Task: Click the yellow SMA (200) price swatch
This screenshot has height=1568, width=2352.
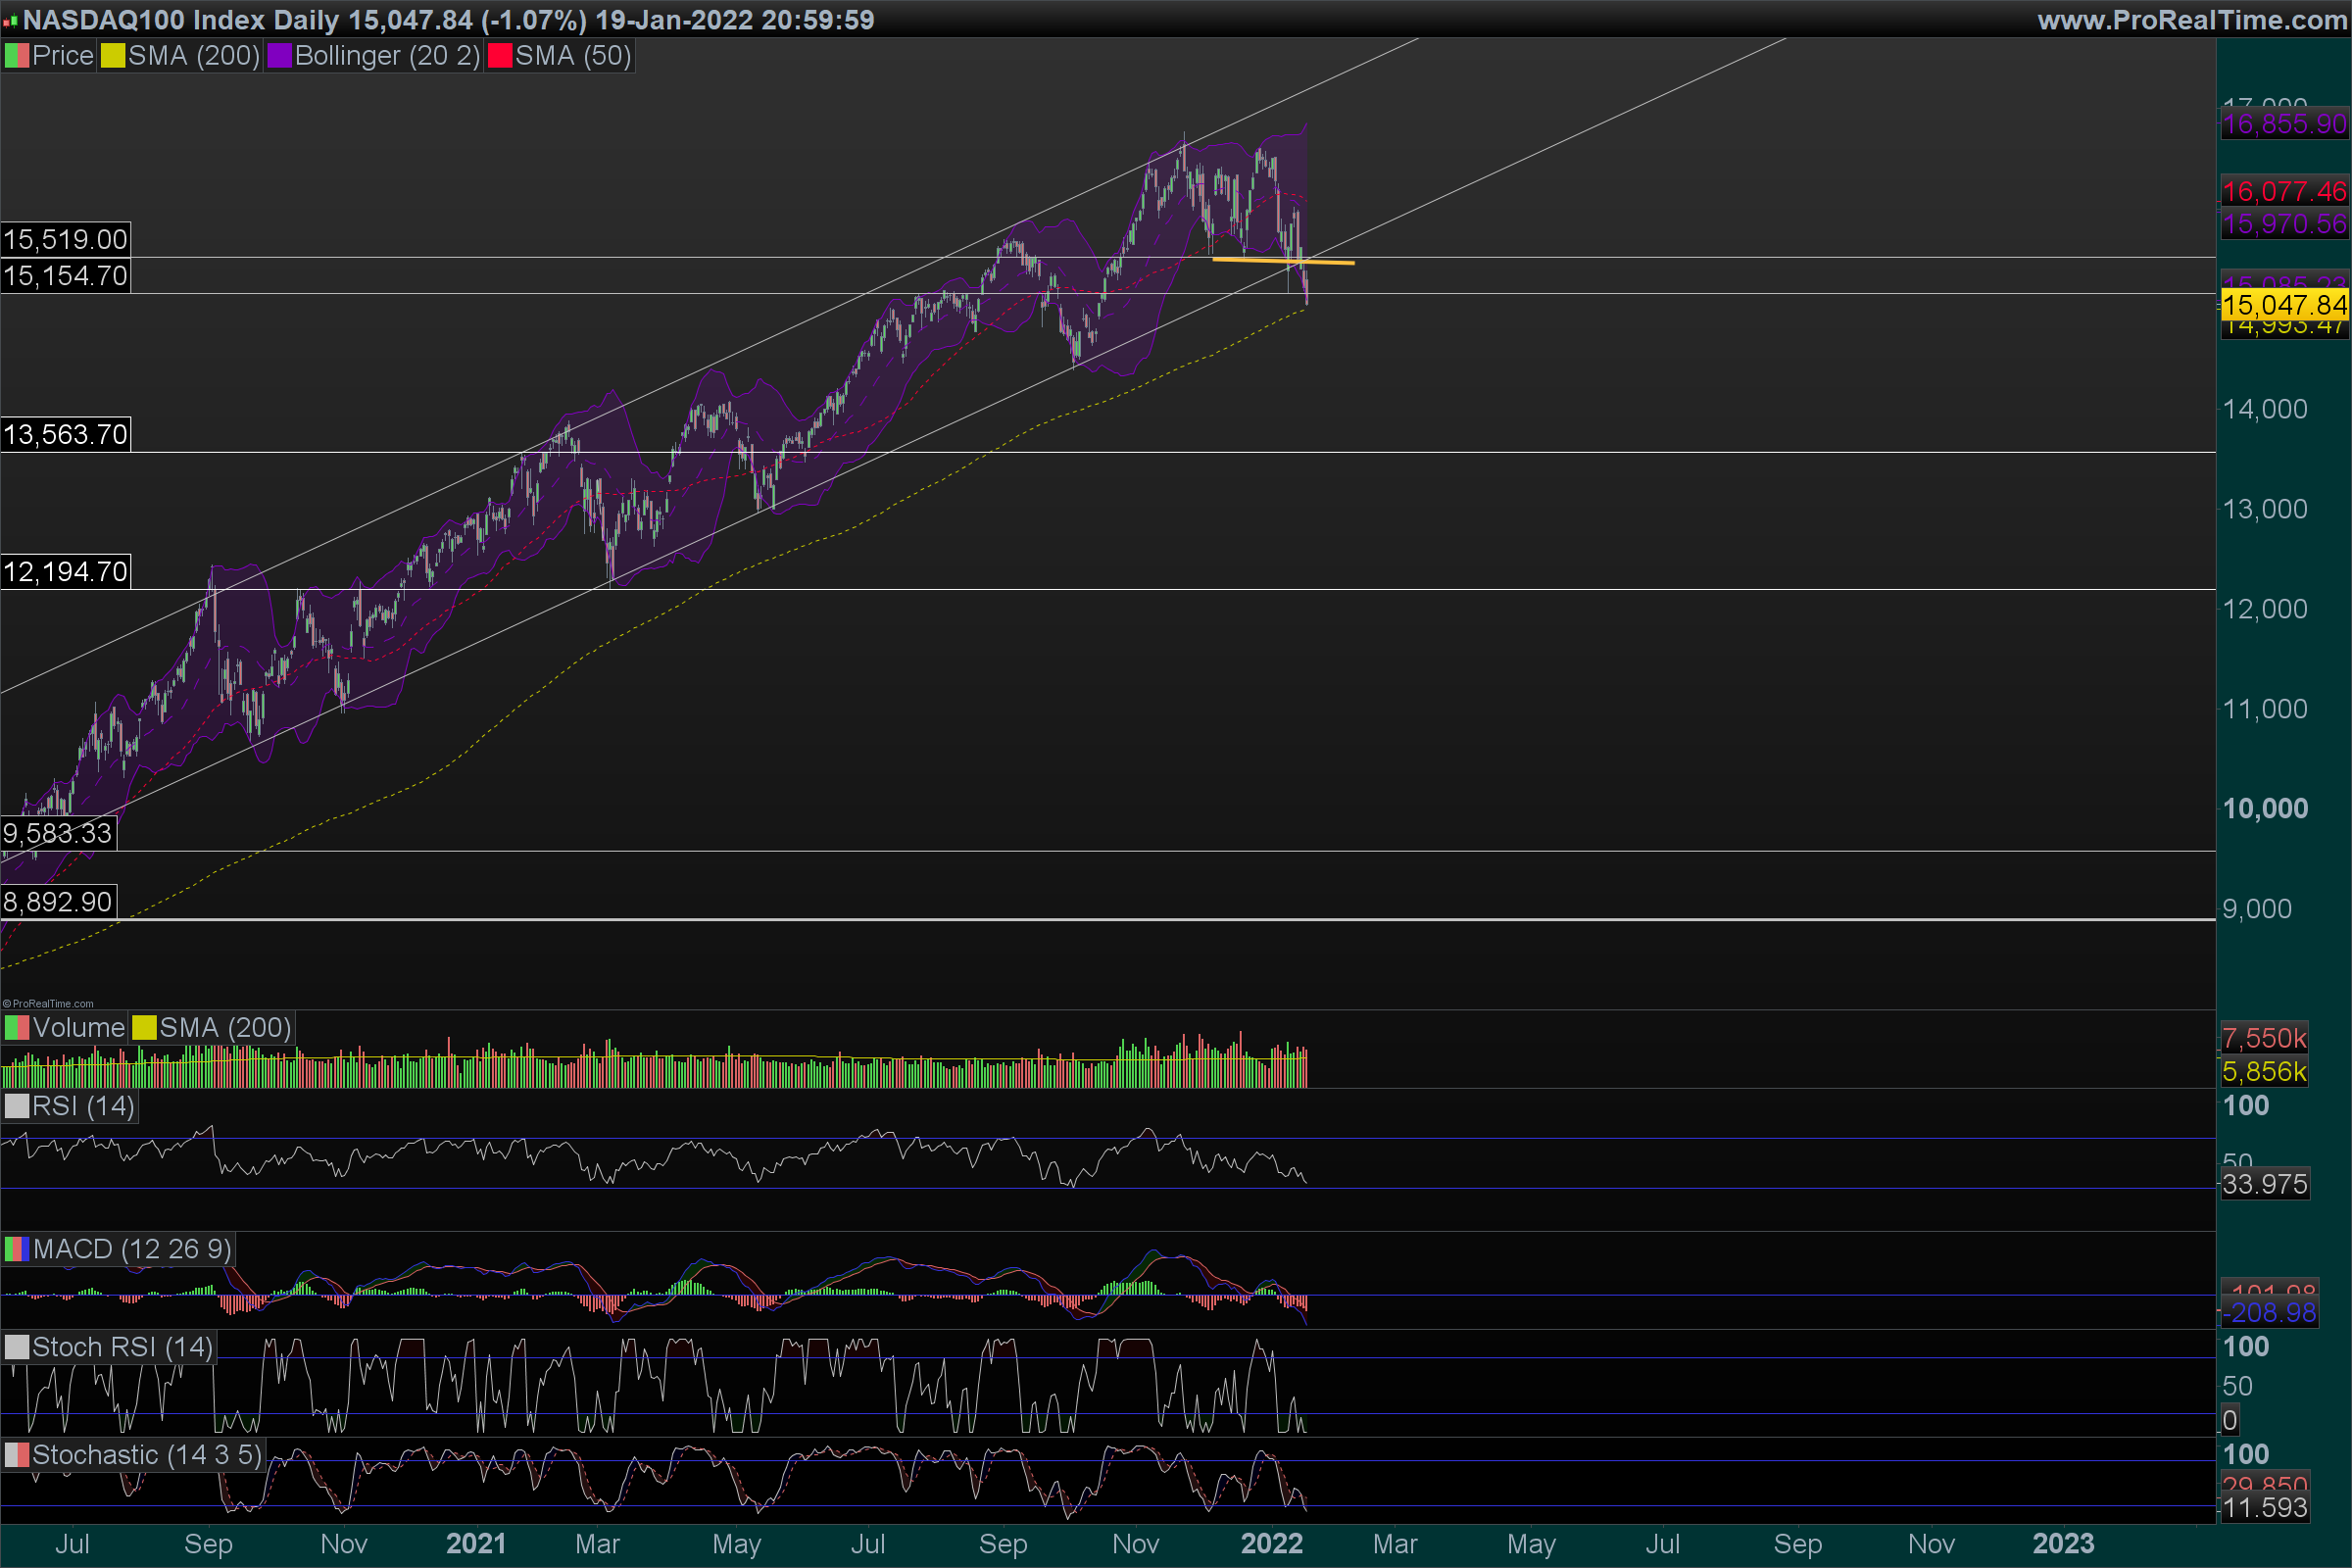Action: pos(112,56)
